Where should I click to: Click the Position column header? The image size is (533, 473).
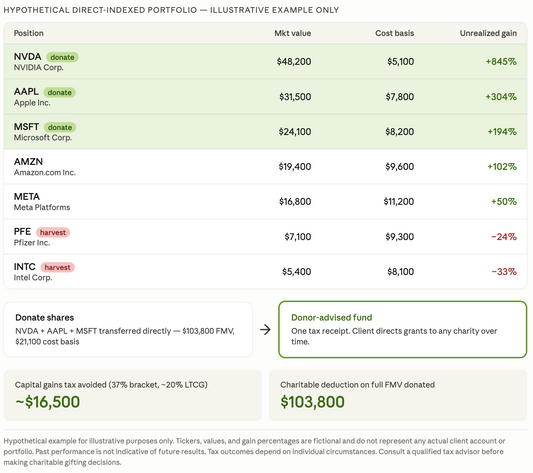29,33
